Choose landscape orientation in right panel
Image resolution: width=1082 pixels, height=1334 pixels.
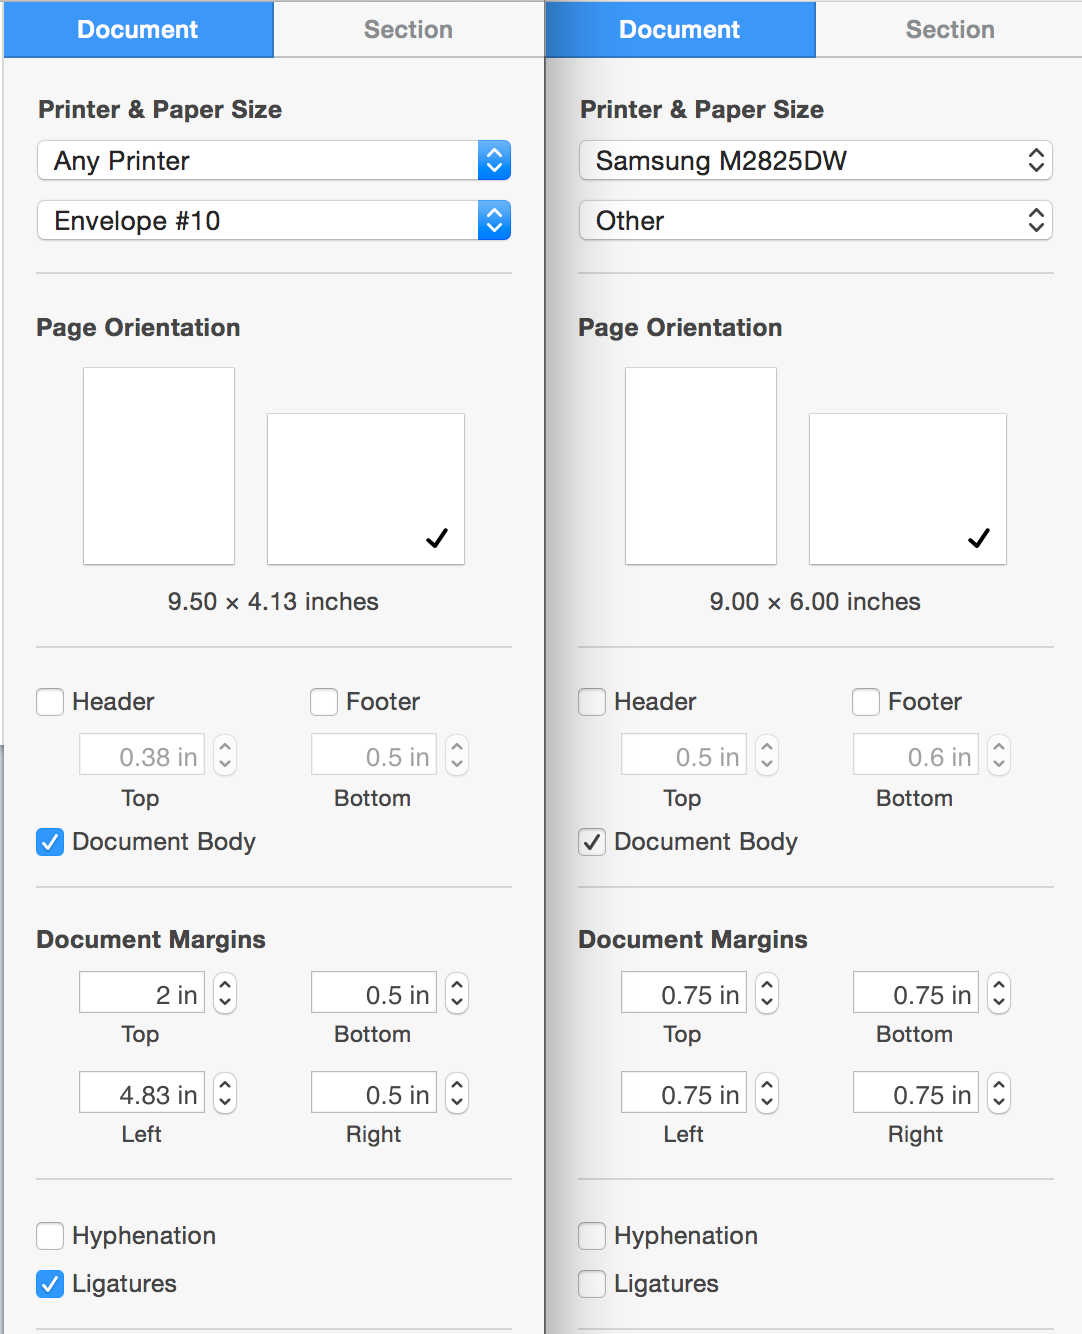tap(908, 489)
